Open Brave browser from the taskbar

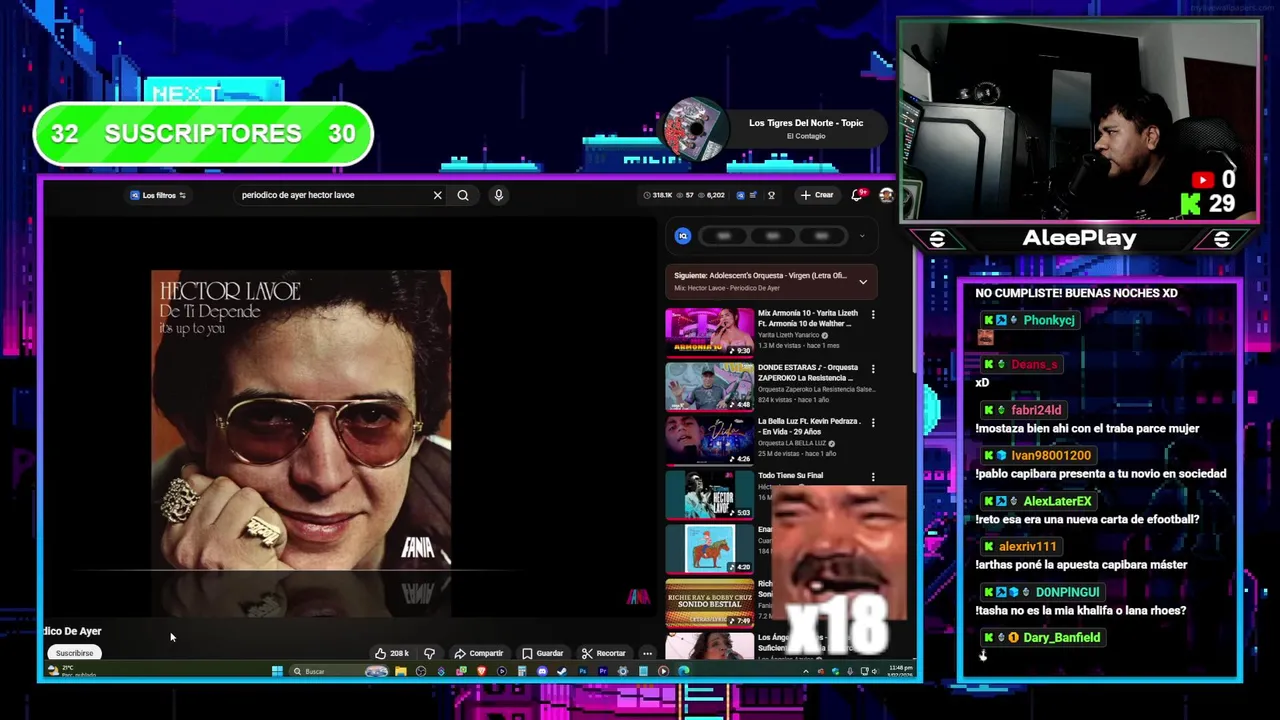pyautogui.click(x=481, y=671)
